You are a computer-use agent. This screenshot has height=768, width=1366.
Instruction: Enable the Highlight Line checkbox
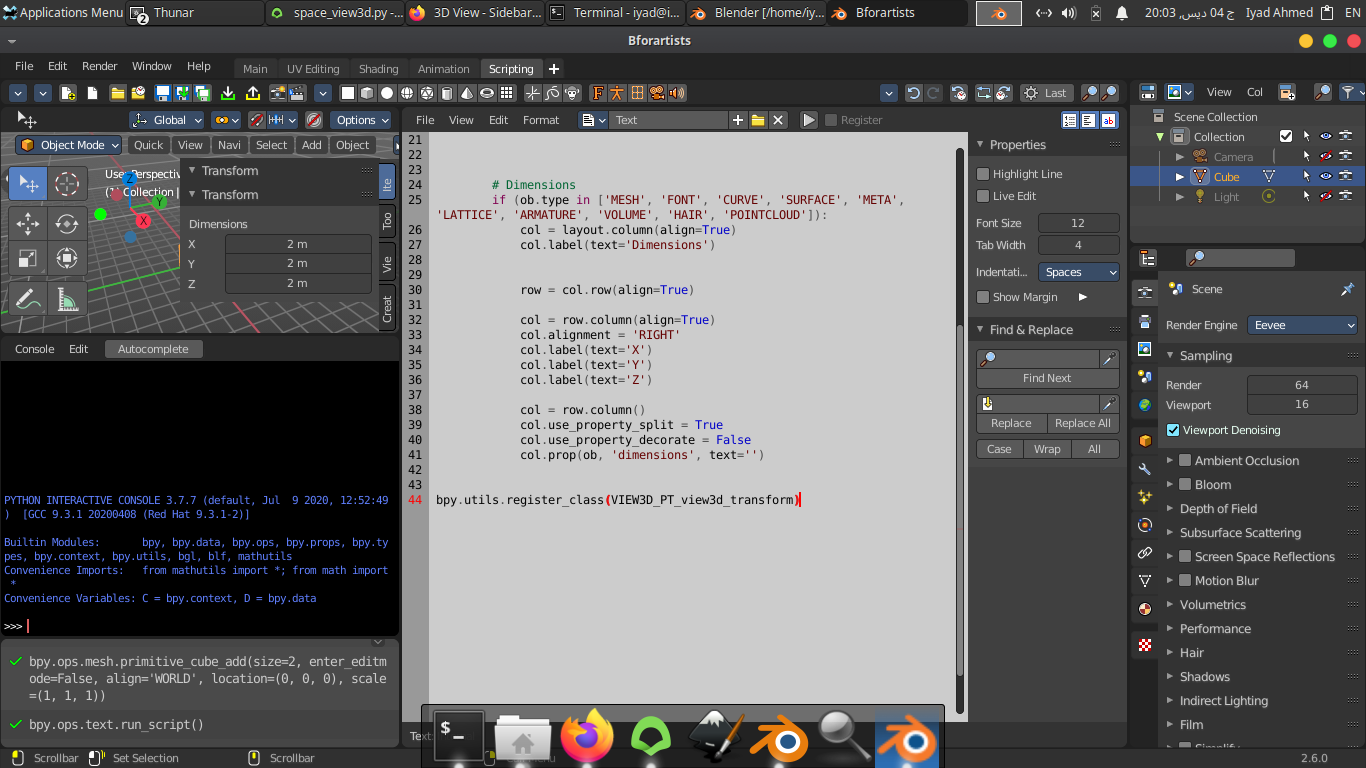pyautogui.click(x=983, y=174)
